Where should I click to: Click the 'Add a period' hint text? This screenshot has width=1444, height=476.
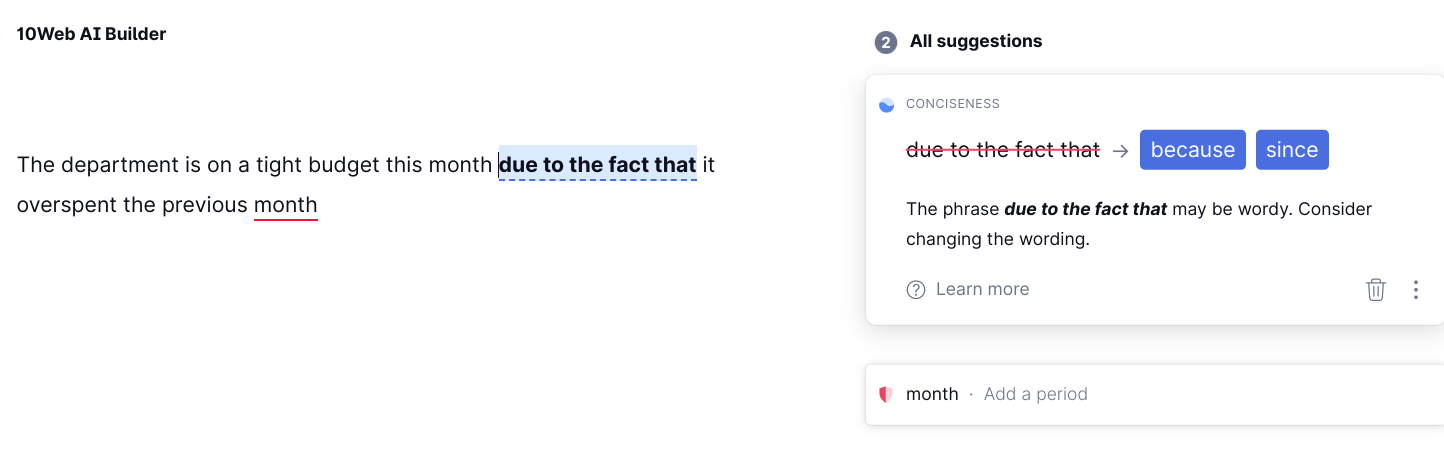1036,394
